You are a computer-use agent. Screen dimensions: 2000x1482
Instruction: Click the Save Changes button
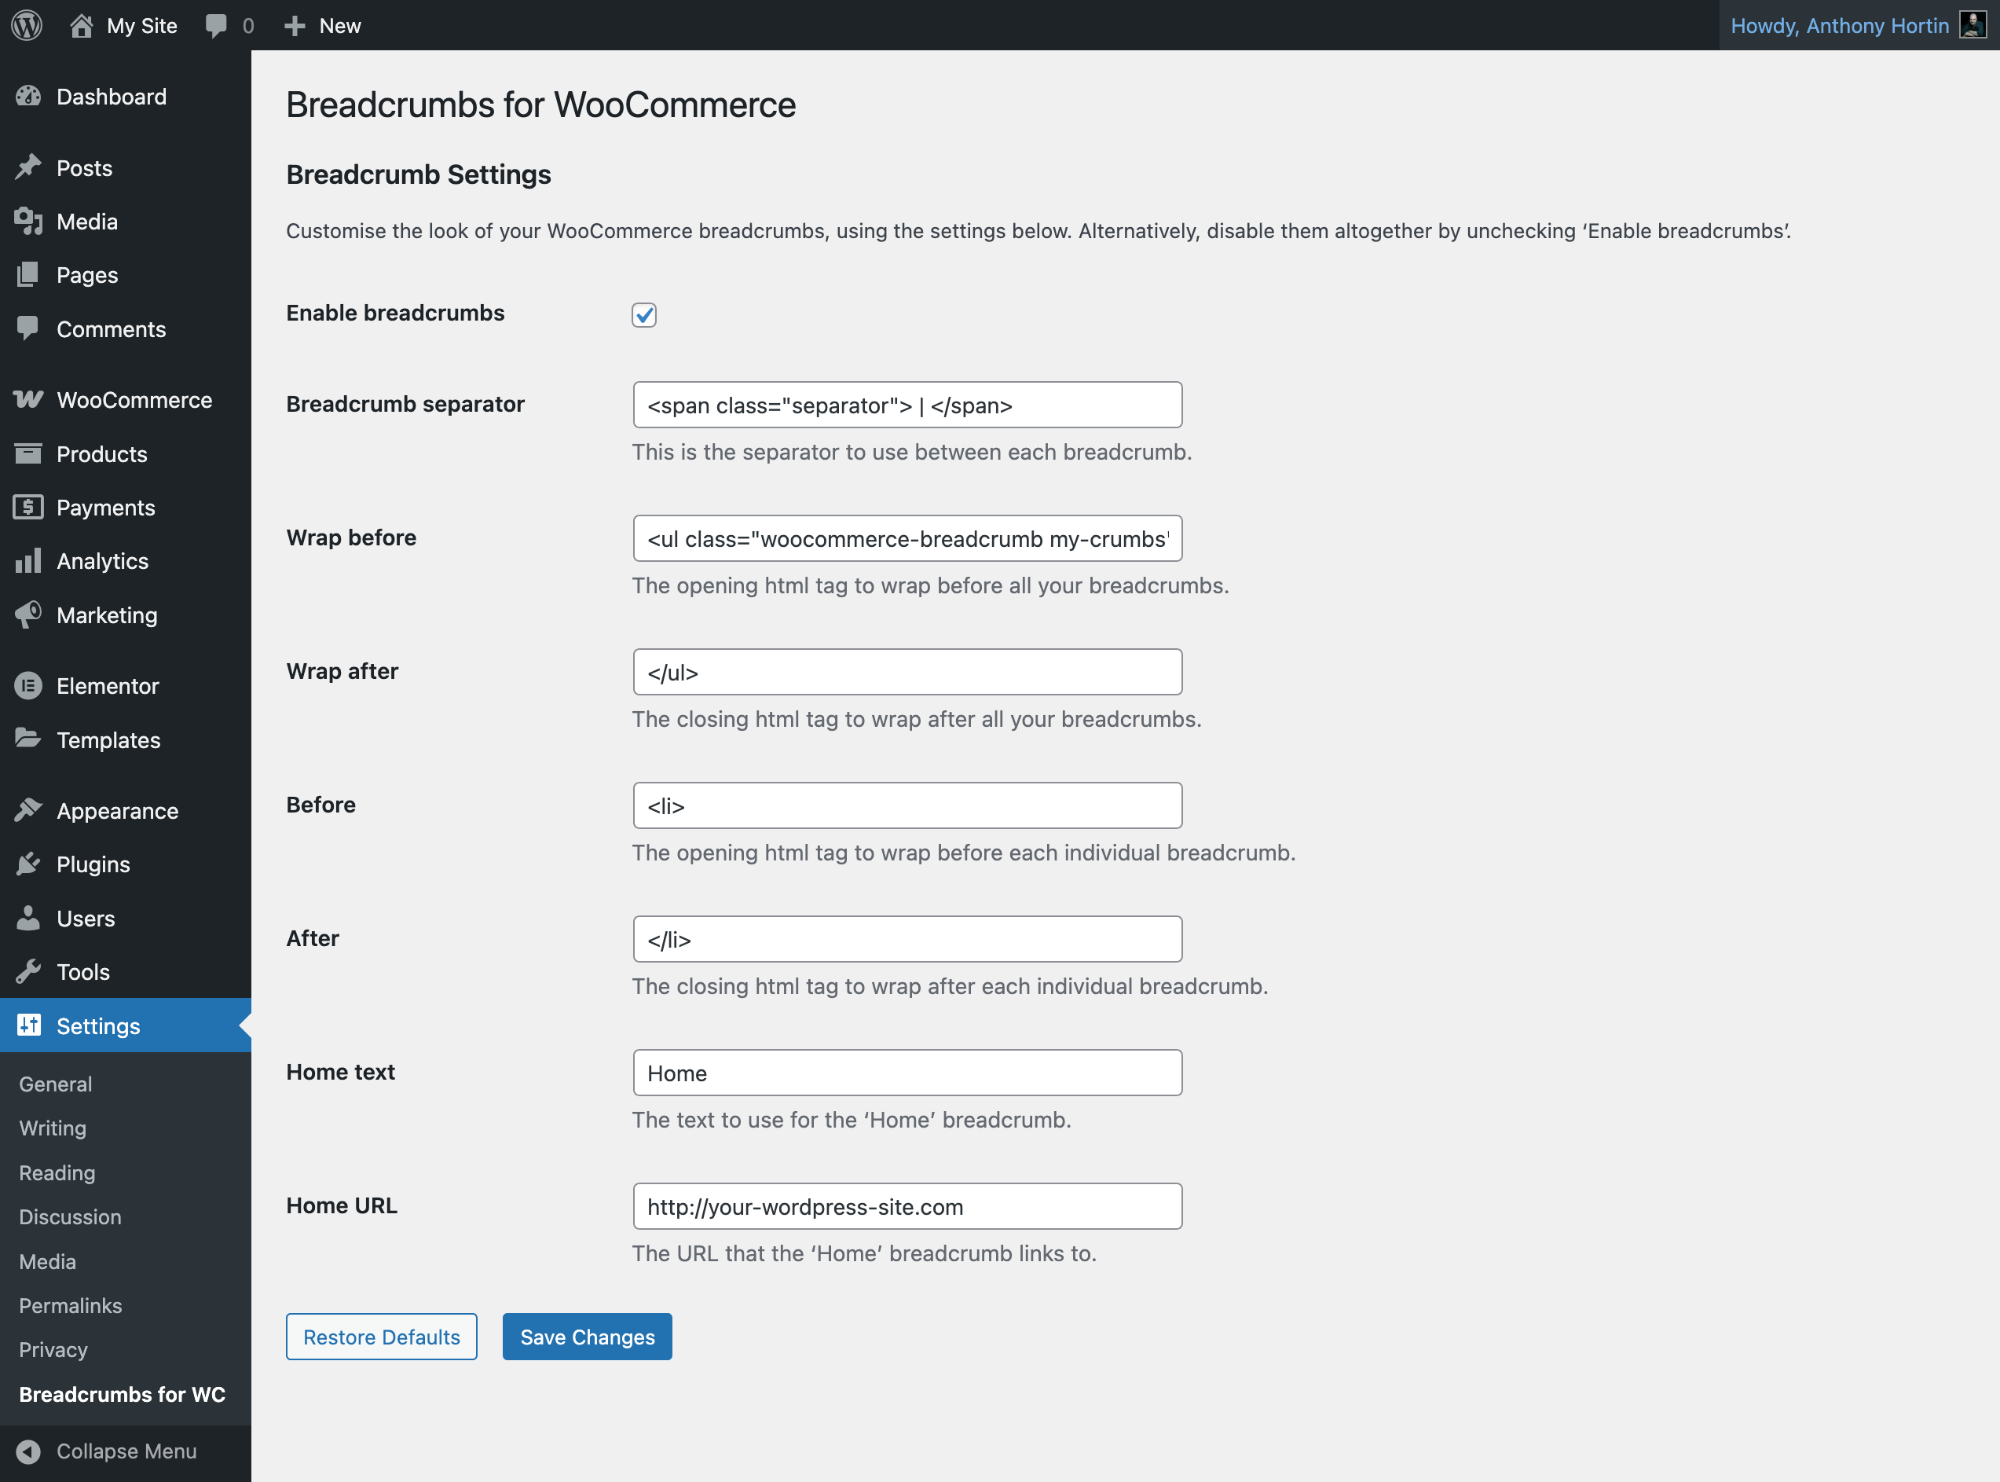pyautogui.click(x=587, y=1337)
